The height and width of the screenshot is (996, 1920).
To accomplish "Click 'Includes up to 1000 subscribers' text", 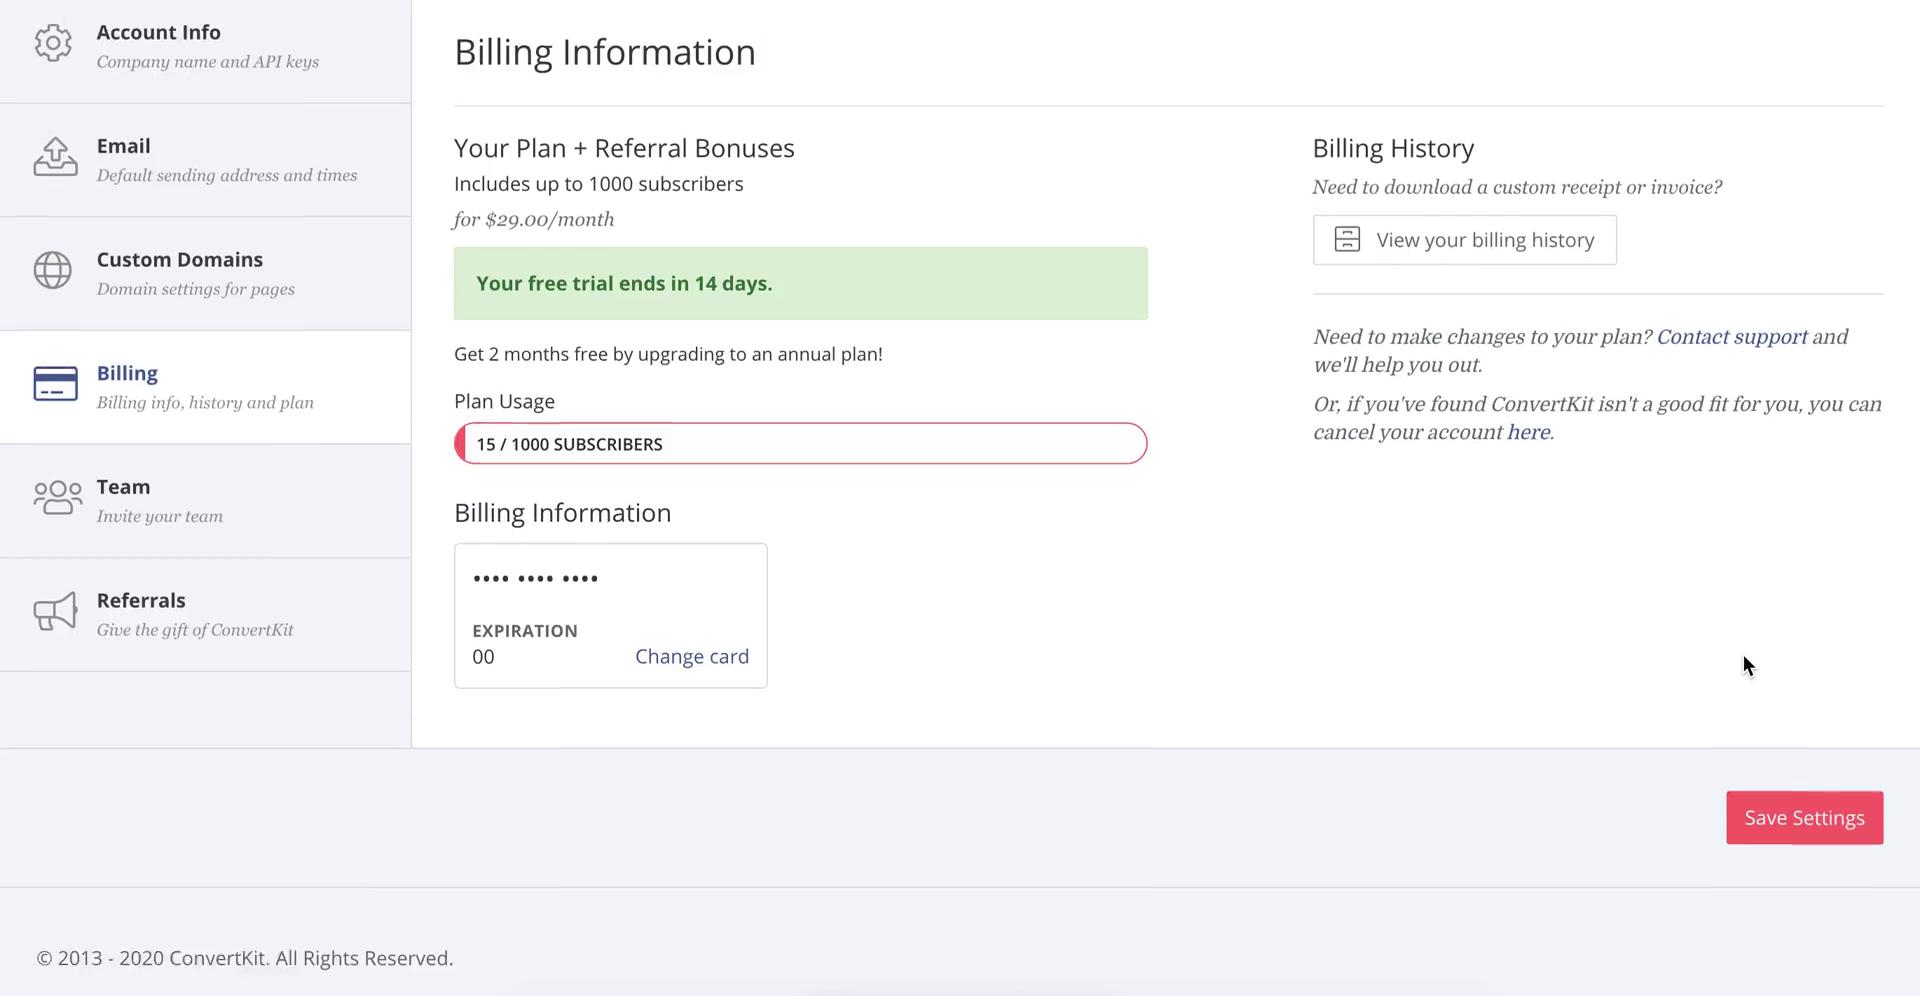I will coord(599,184).
